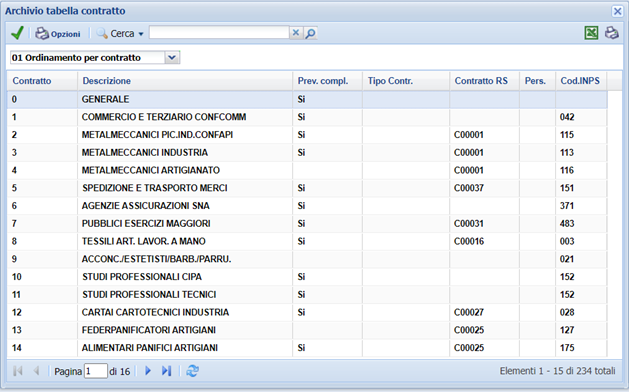Export table to Excel
Image resolution: width=629 pixels, height=392 pixels.
[x=591, y=33]
